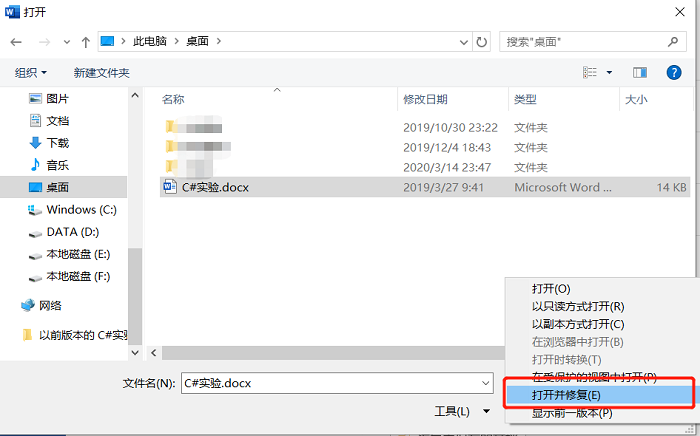700x436 pixels.
Task: Click the change view layout icon
Action: [590, 72]
